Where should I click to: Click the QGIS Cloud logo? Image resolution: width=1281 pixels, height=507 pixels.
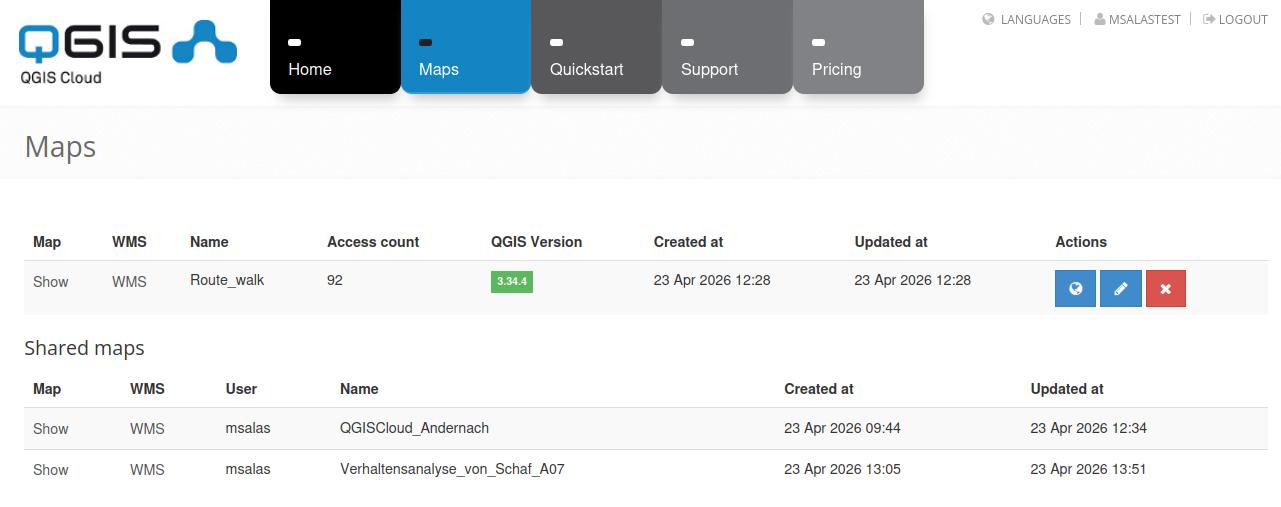127,51
